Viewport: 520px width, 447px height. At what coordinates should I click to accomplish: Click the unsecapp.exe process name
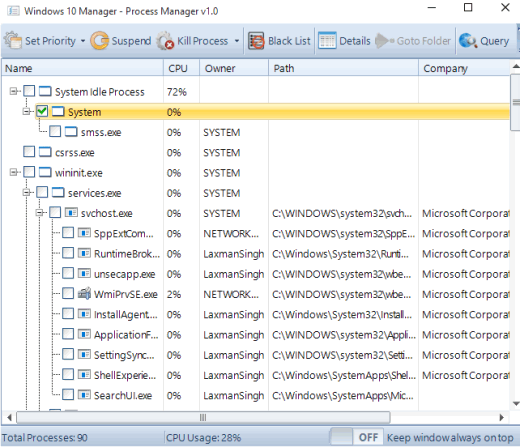pyautogui.click(x=124, y=274)
